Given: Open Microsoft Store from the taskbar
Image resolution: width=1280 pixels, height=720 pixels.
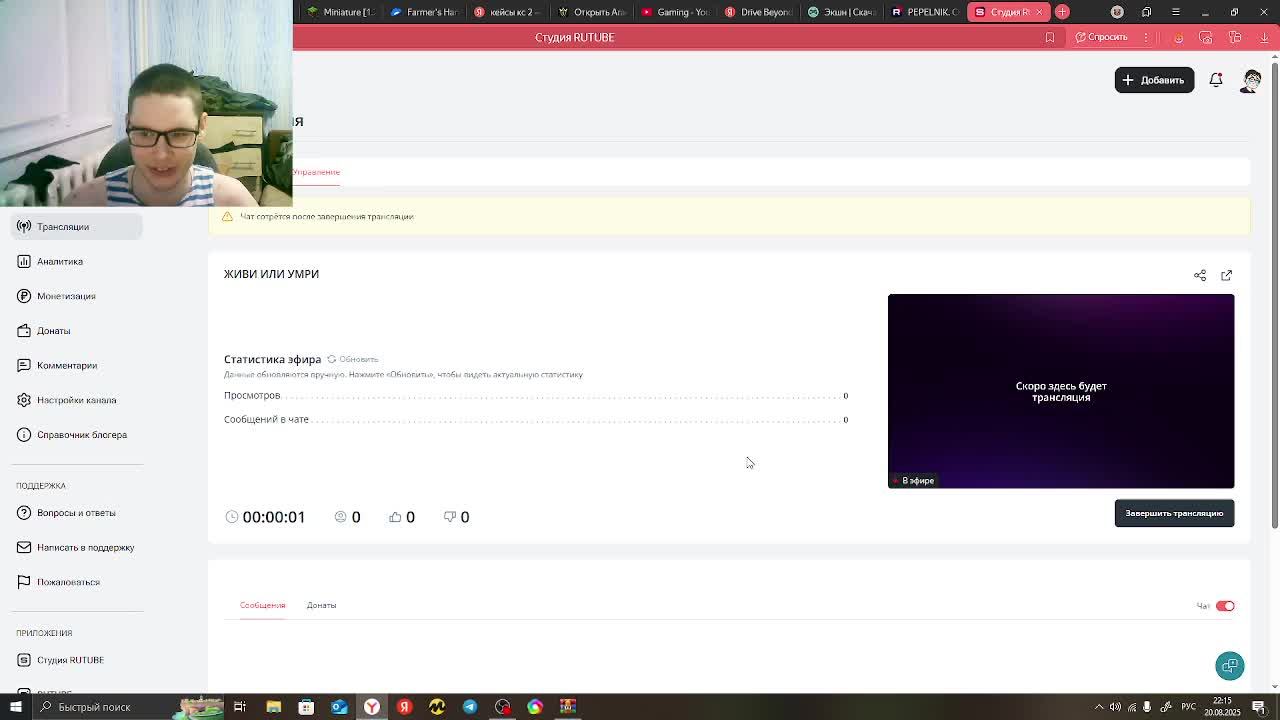Looking at the screenshot, I should (x=306, y=707).
